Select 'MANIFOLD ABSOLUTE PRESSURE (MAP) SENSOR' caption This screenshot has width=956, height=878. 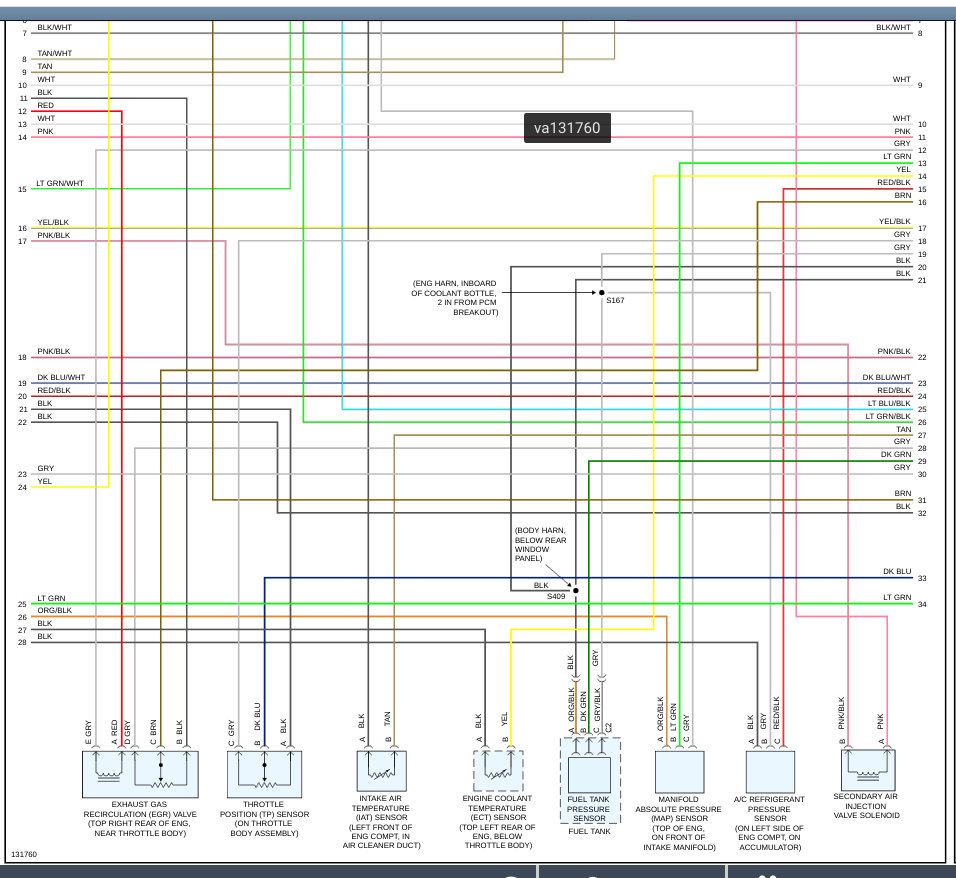tap(679, 823)
